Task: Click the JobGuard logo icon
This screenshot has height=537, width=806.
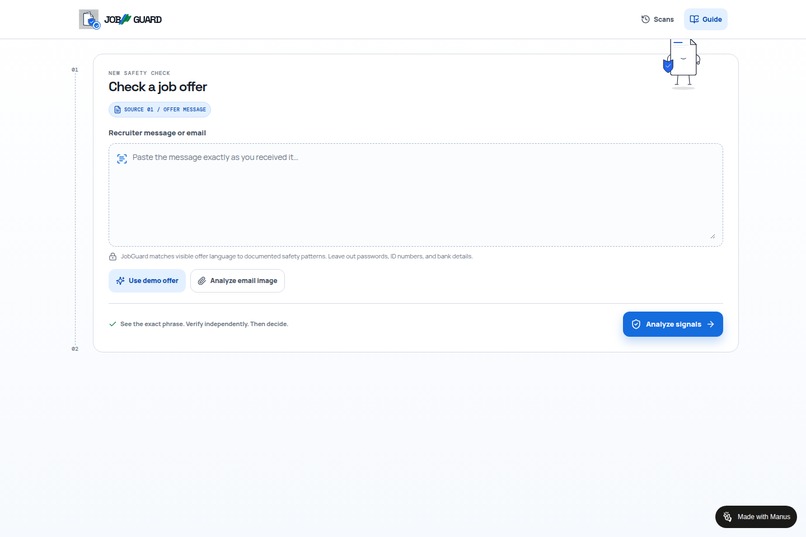Action: [89, 20]
